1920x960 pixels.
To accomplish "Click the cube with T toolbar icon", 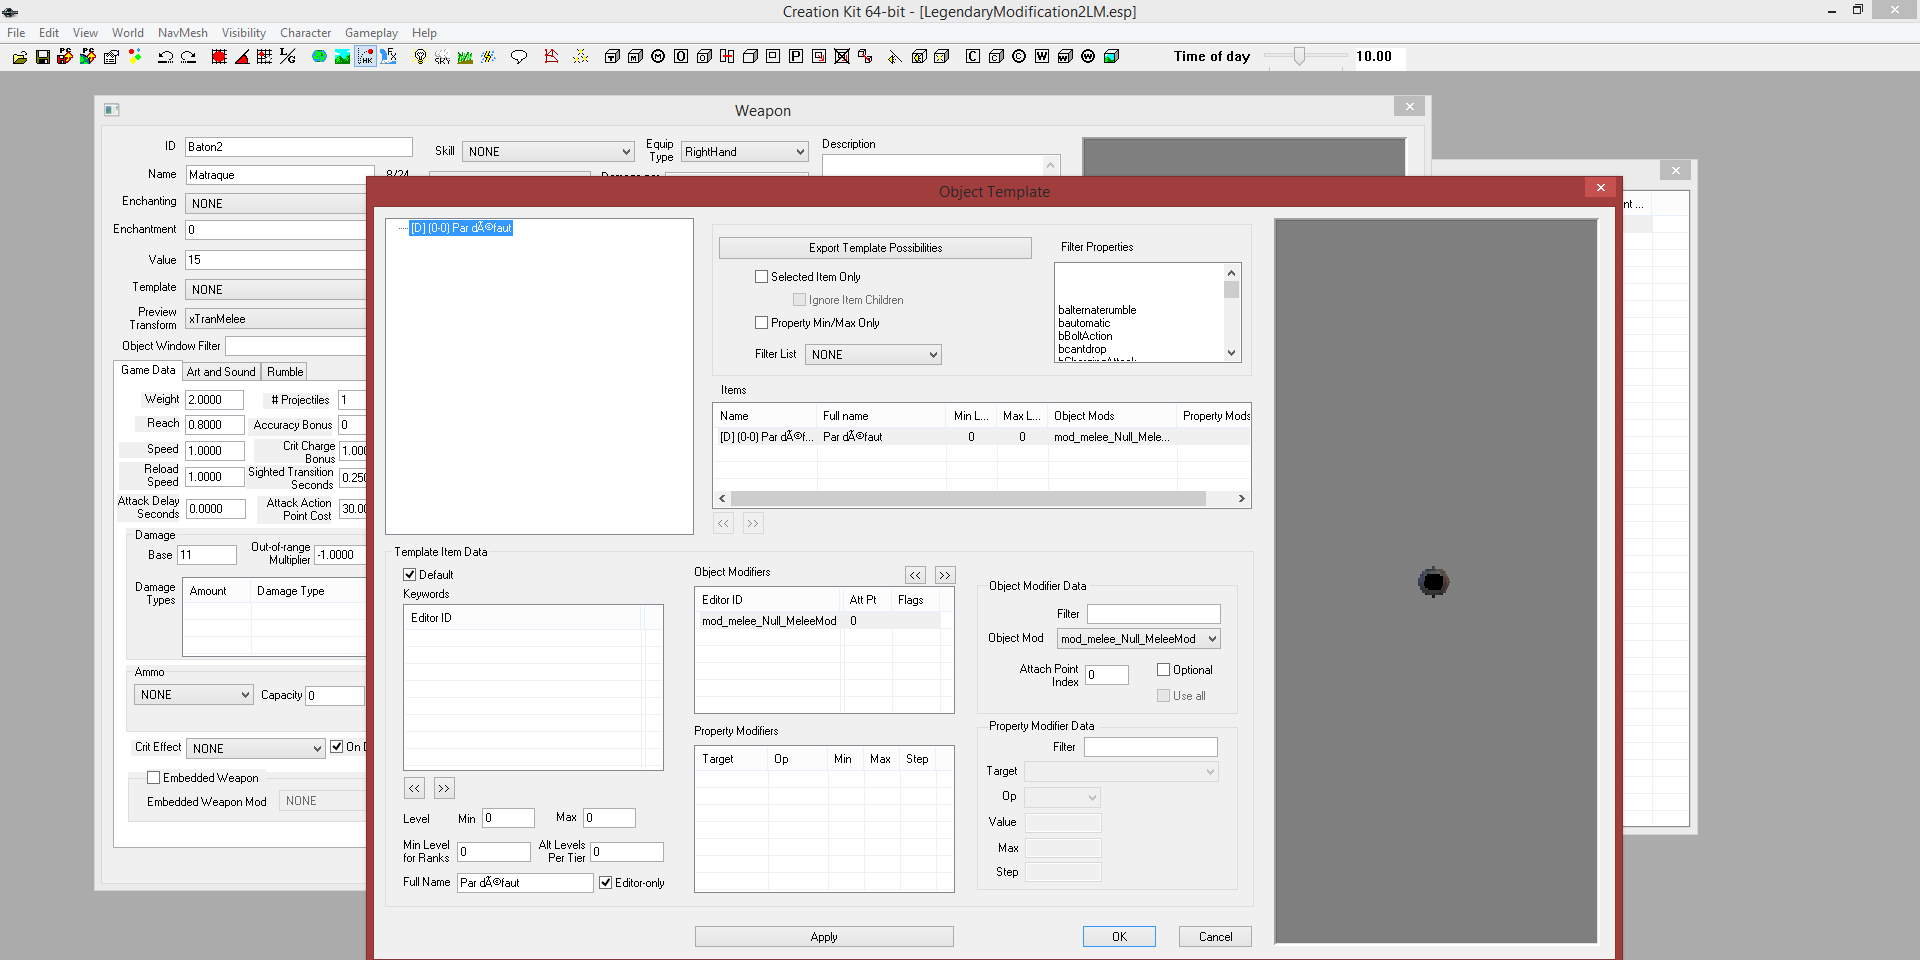I will click(612, 57).
